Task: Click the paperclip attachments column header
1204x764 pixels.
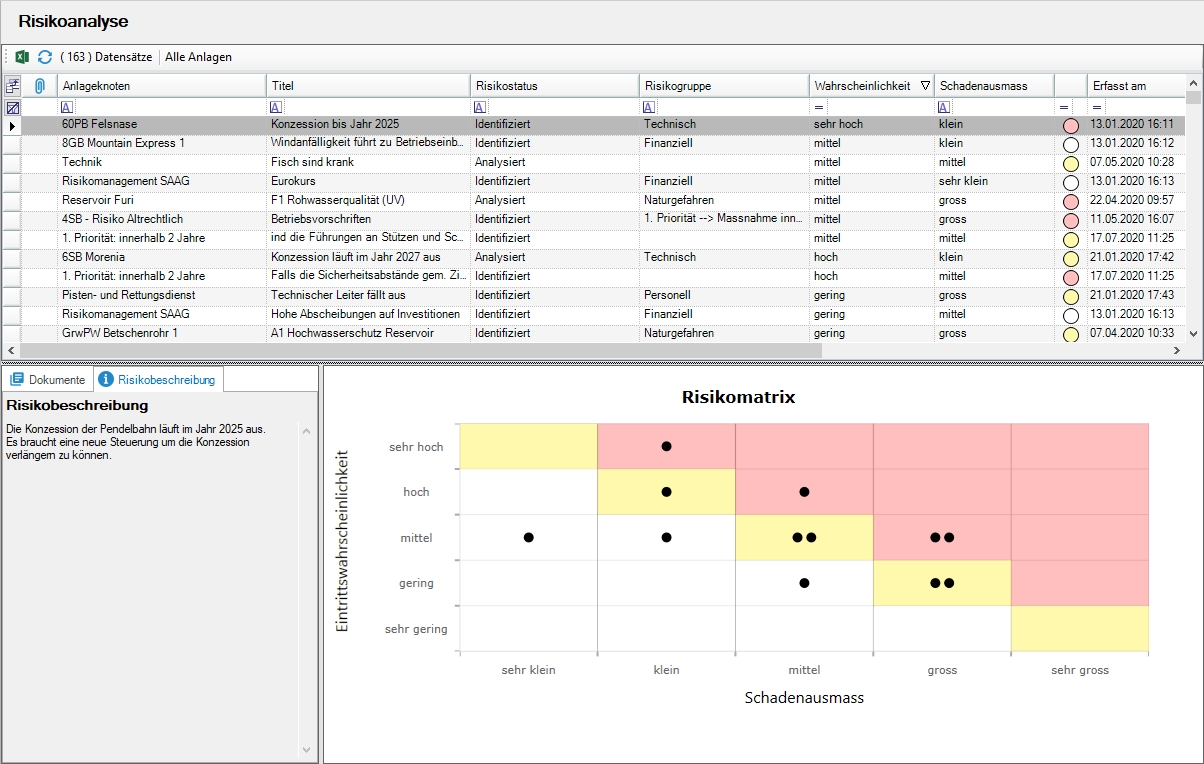Action: click(40, 86)
